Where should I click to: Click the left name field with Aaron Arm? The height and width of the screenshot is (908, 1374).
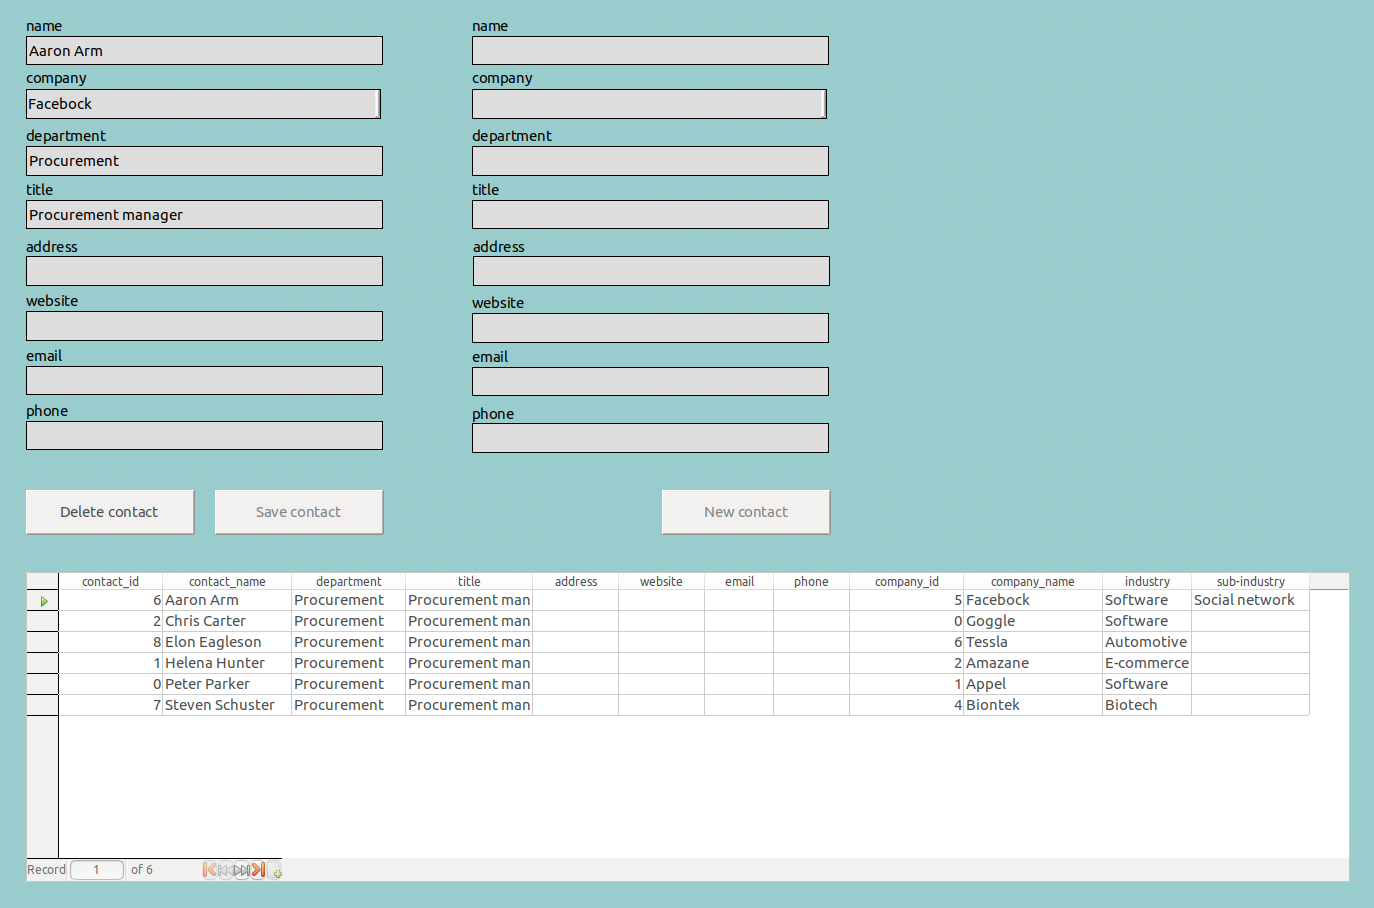pos(204,51)
